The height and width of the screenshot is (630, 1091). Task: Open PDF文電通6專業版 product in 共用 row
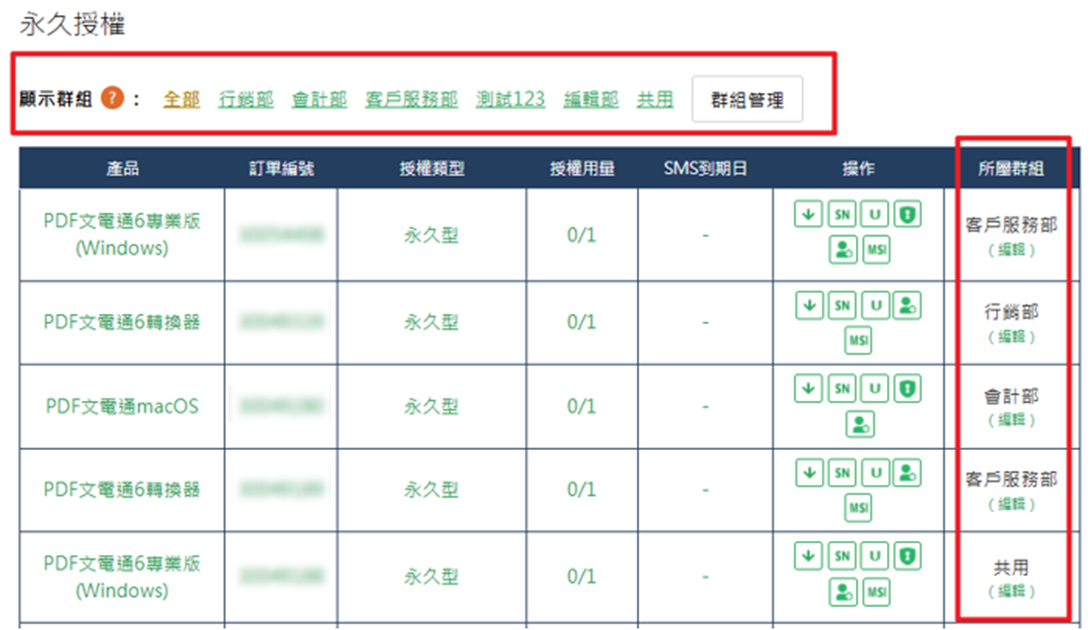[x=122, y=576]
